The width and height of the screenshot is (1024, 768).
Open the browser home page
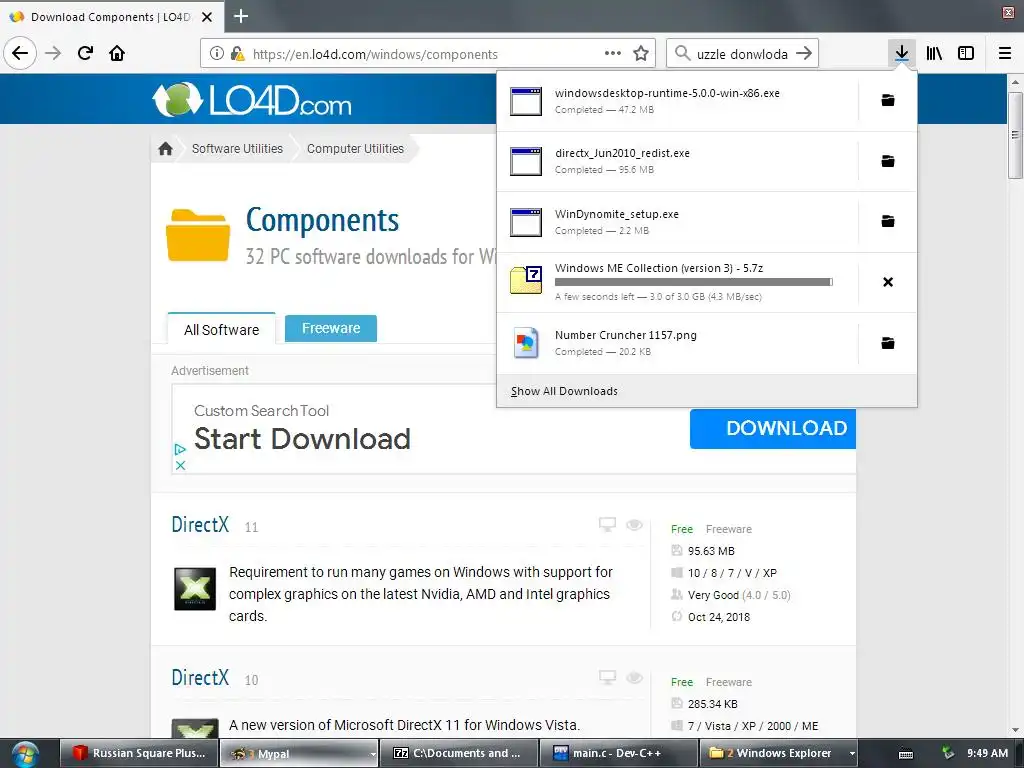tap(117, 53)
